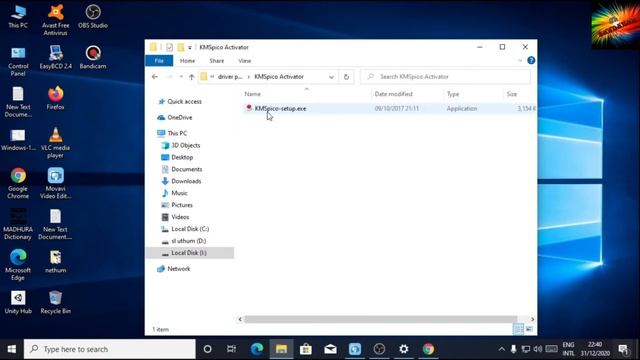Click the horizontal scrollbar in file list
The image size is (640, 360).
click(380, 319)
